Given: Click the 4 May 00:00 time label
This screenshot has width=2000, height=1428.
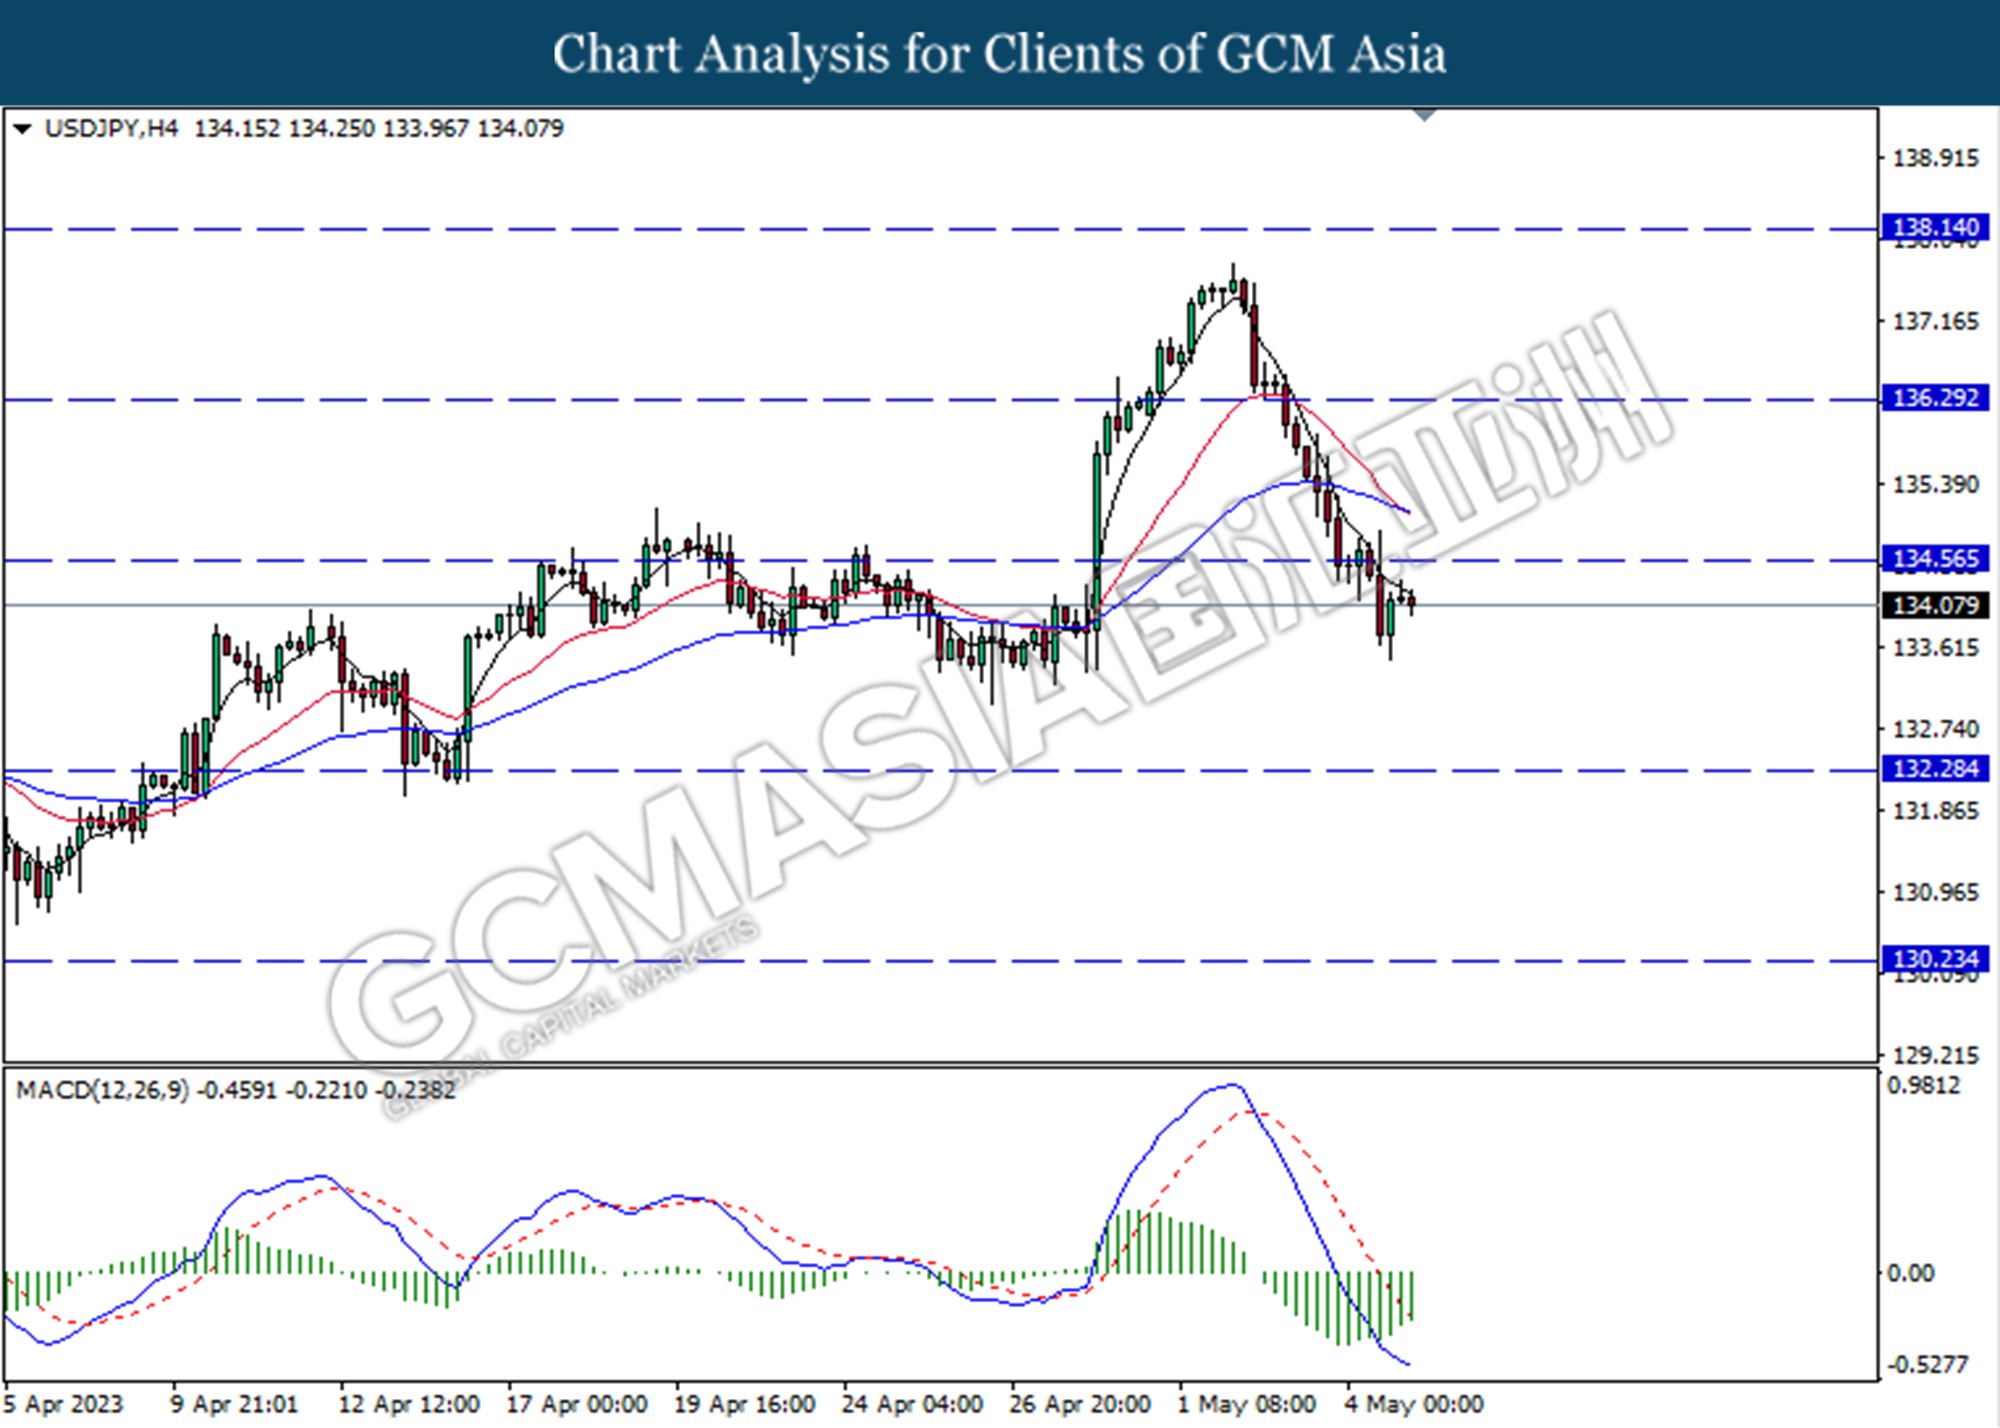Looking at the screenshot, I should click(x=1415, y=1404).
